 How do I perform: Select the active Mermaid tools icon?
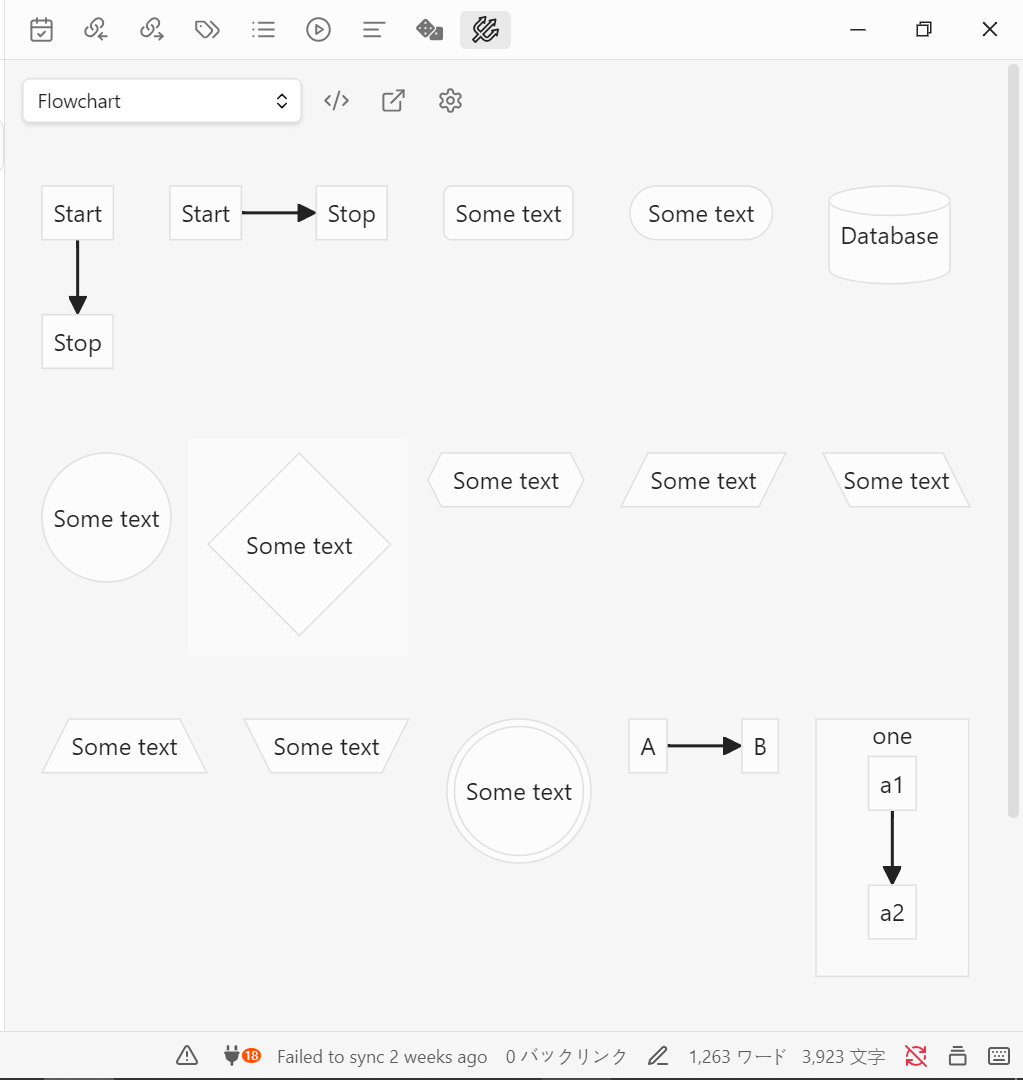[485, 30]
